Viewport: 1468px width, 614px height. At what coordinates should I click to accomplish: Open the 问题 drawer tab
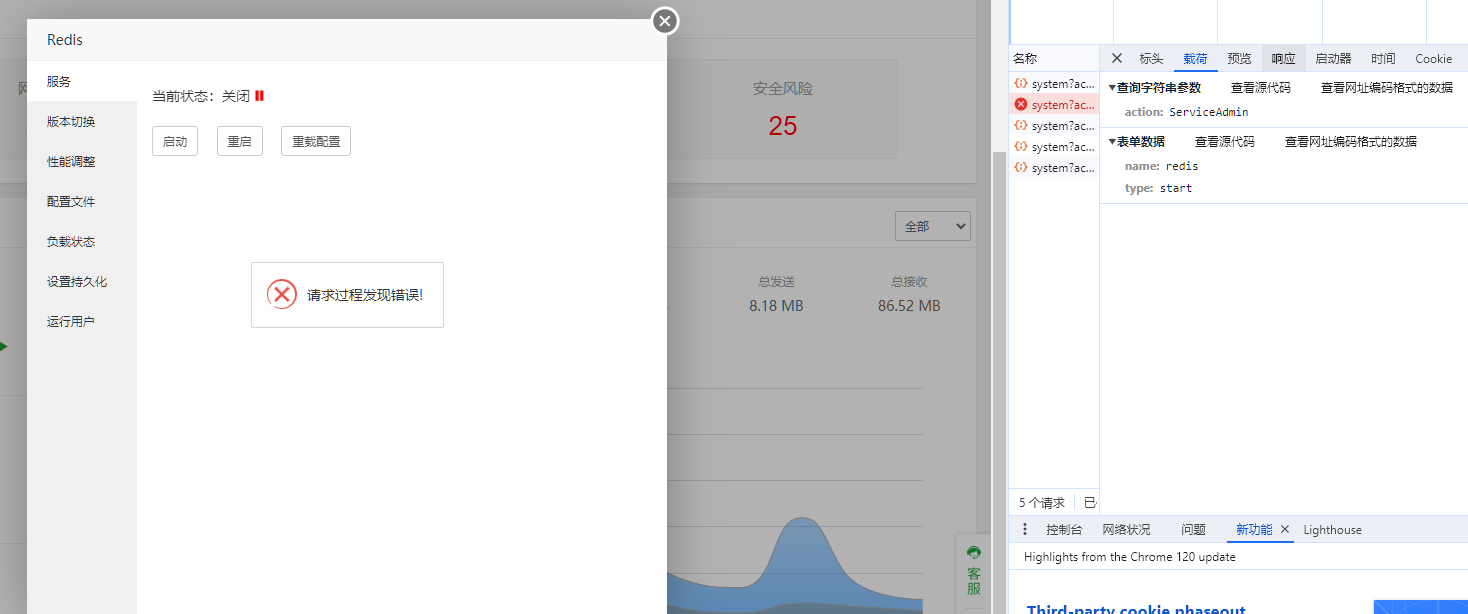click(x=1193, y=530)
